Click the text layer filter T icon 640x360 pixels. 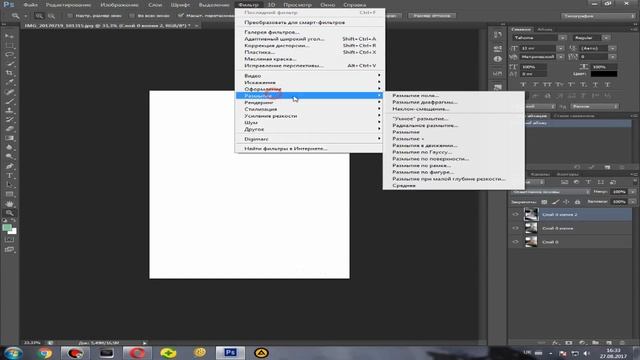point(588,182)
